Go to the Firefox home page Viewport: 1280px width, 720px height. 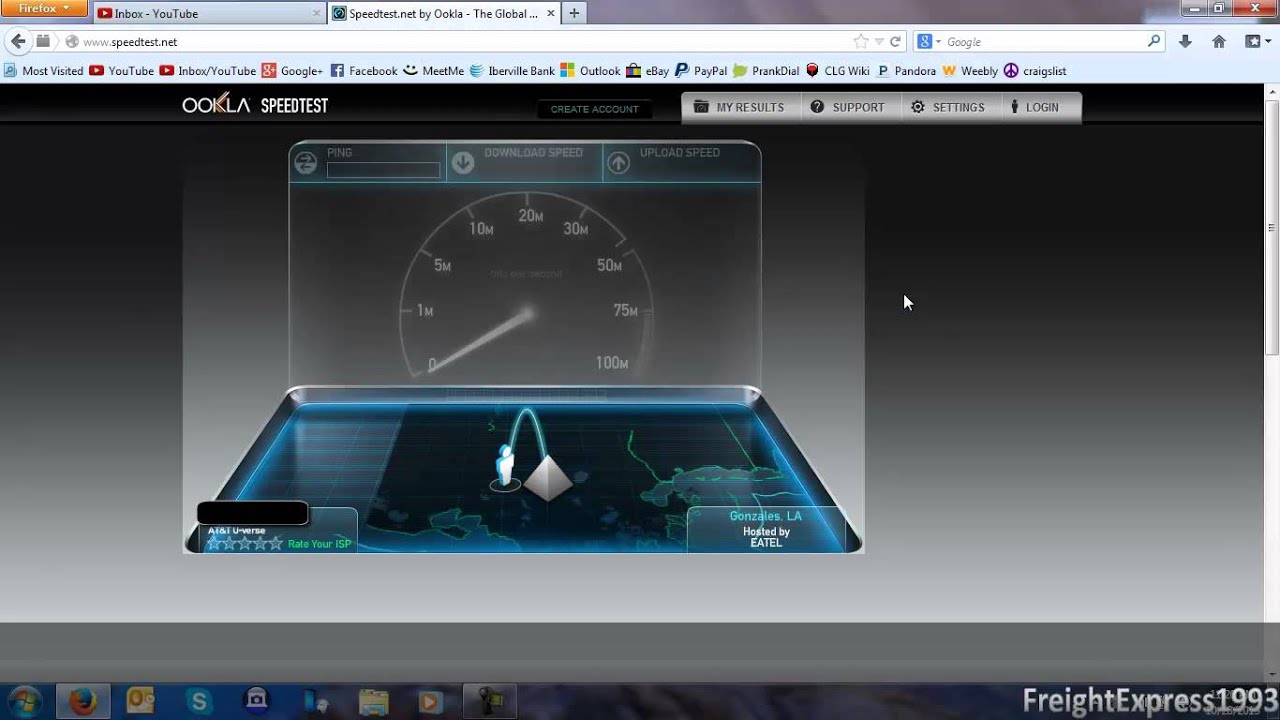[1219, 42]
